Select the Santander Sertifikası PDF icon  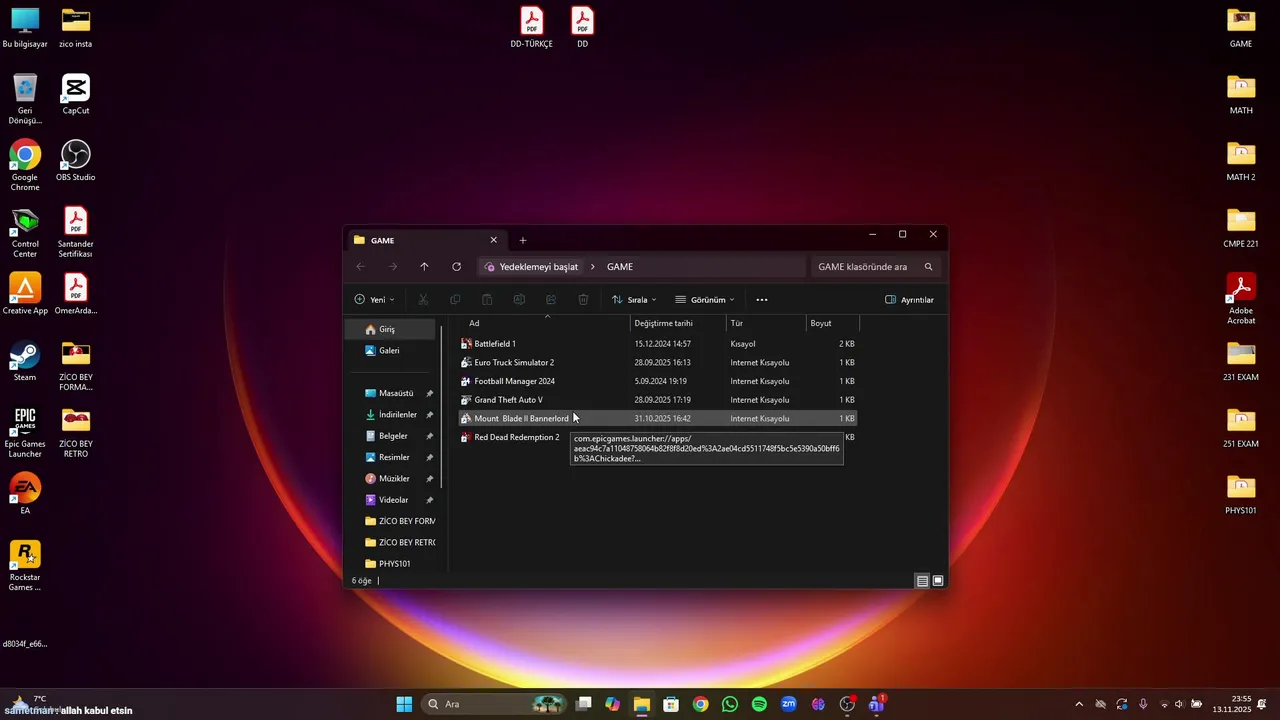pos(76,233)
